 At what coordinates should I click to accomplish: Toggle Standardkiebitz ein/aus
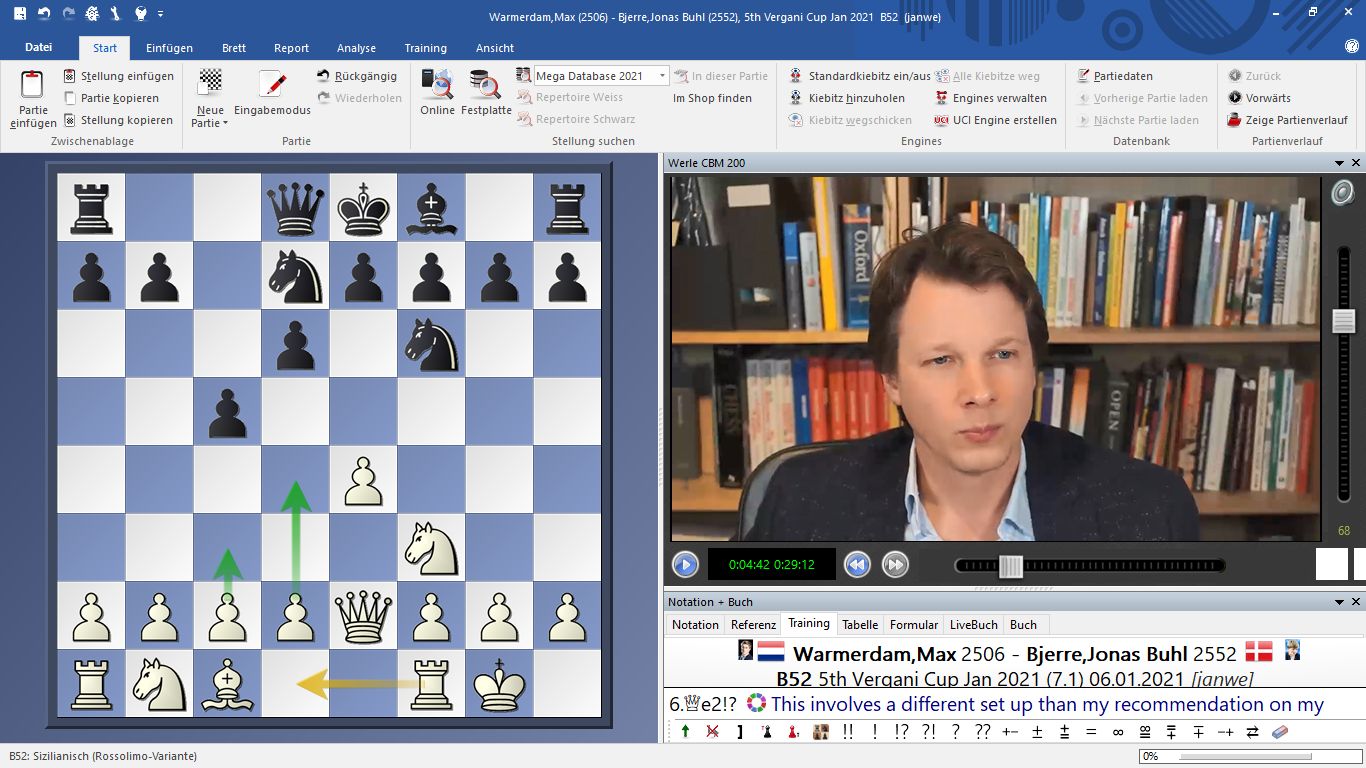click(860, 76)
